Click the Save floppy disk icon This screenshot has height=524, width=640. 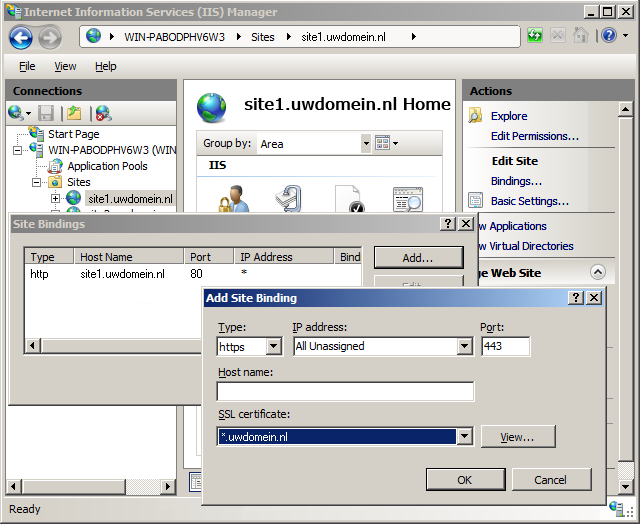pos(46,113)
